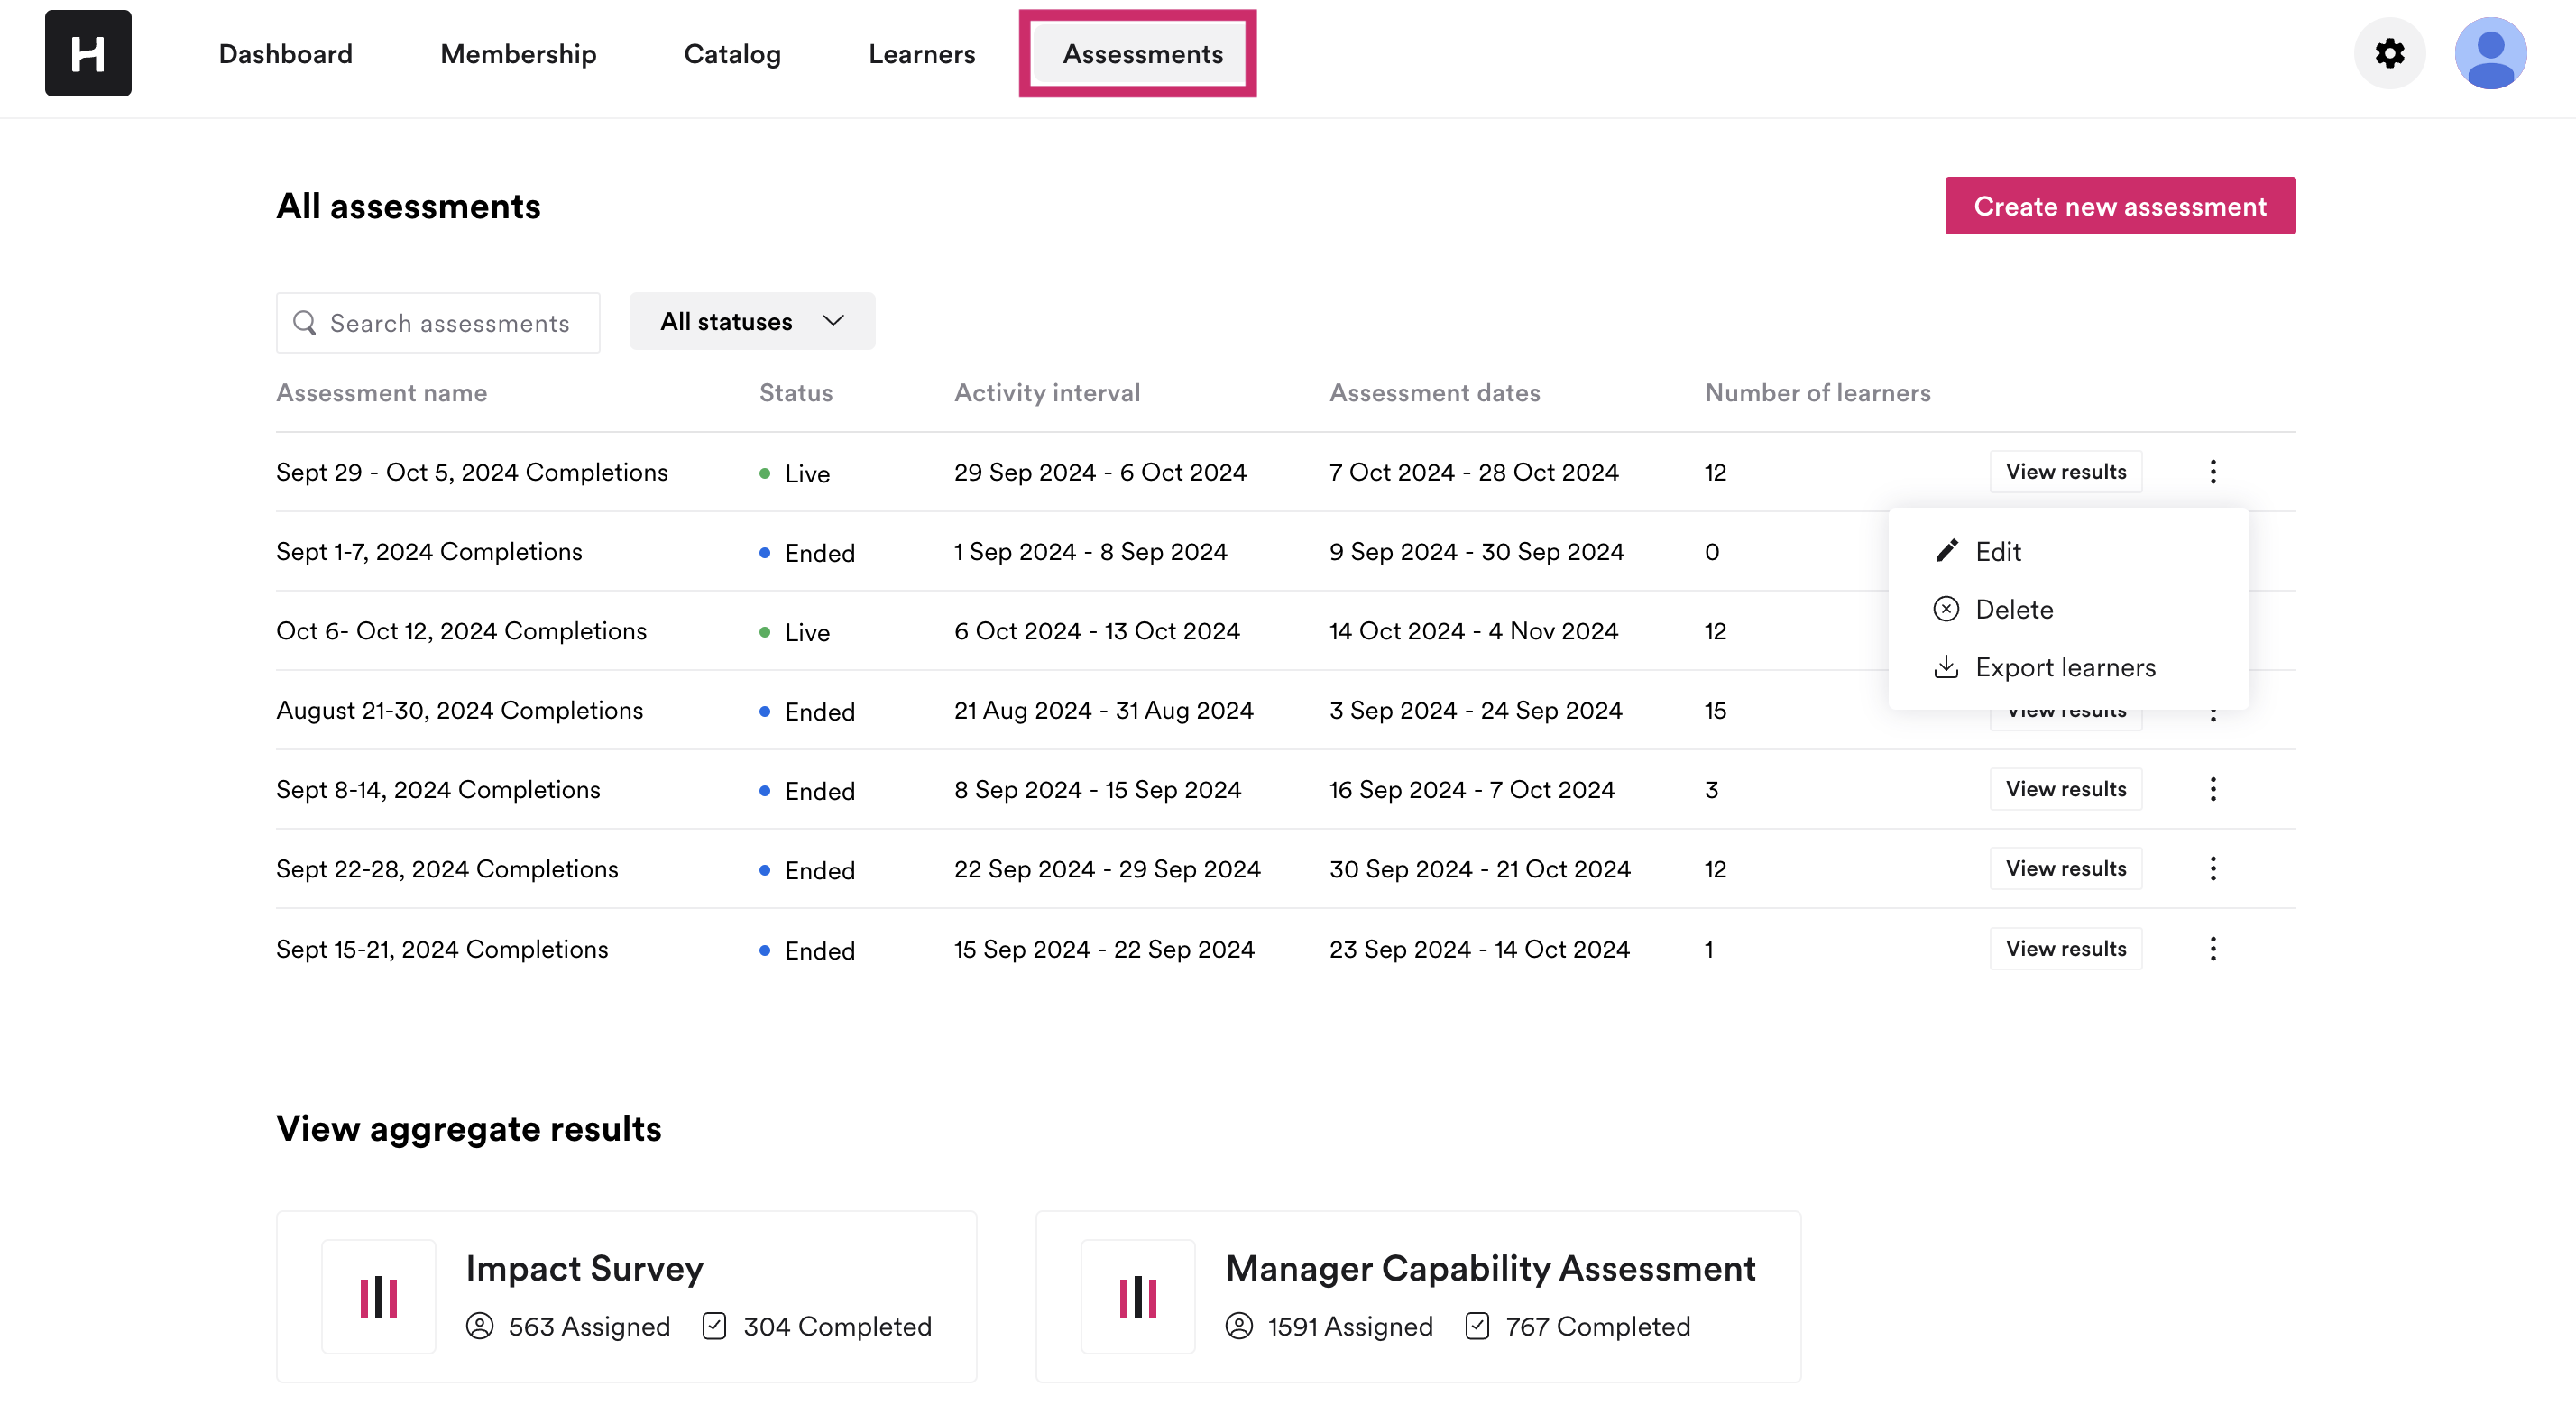Viewport: 2576px width, 1405px height.
Task: Navigate to the Learners tab
Action: point(921,54)
